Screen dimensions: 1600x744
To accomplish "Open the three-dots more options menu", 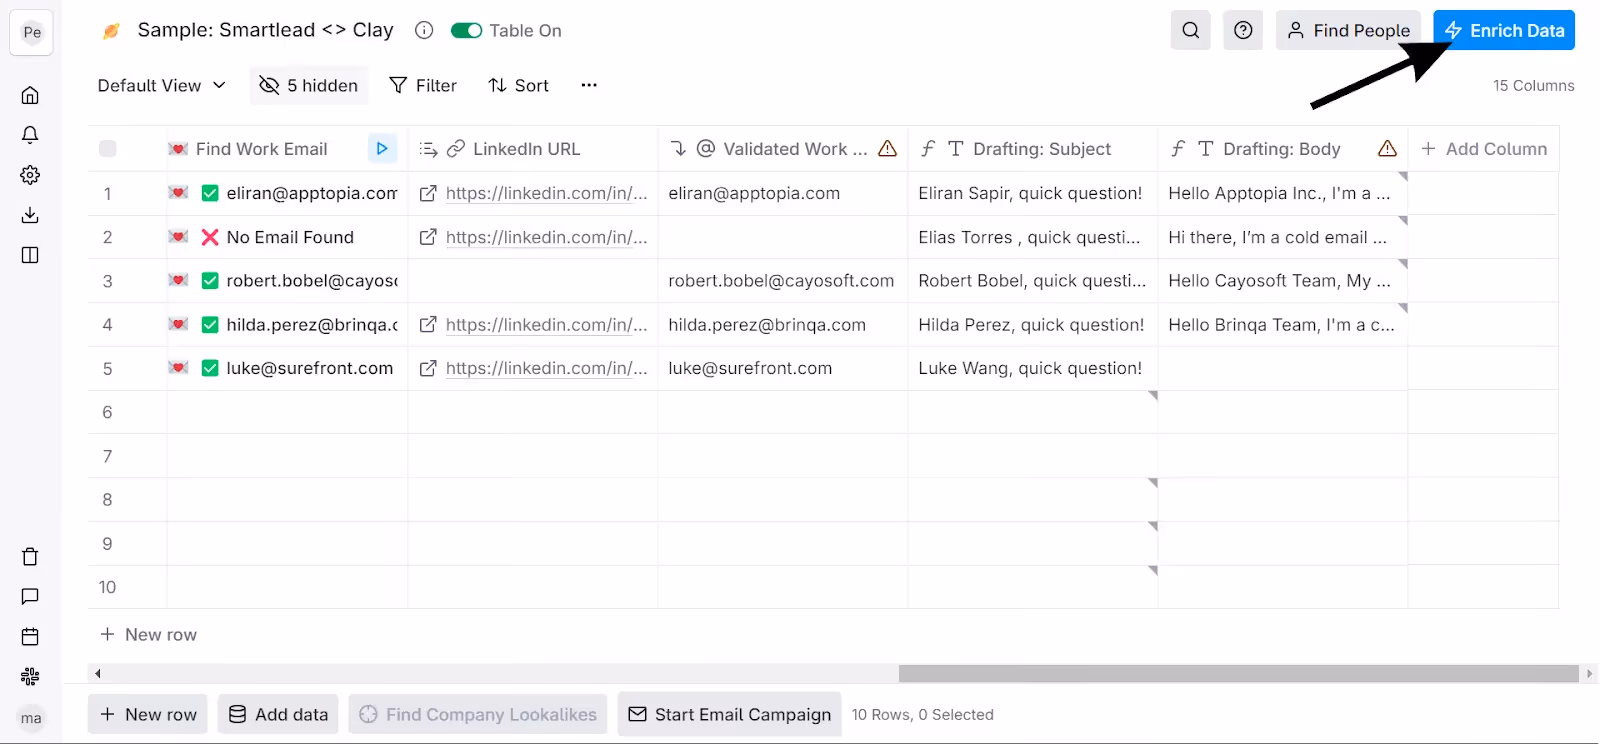I will click(x=589, y=85).
